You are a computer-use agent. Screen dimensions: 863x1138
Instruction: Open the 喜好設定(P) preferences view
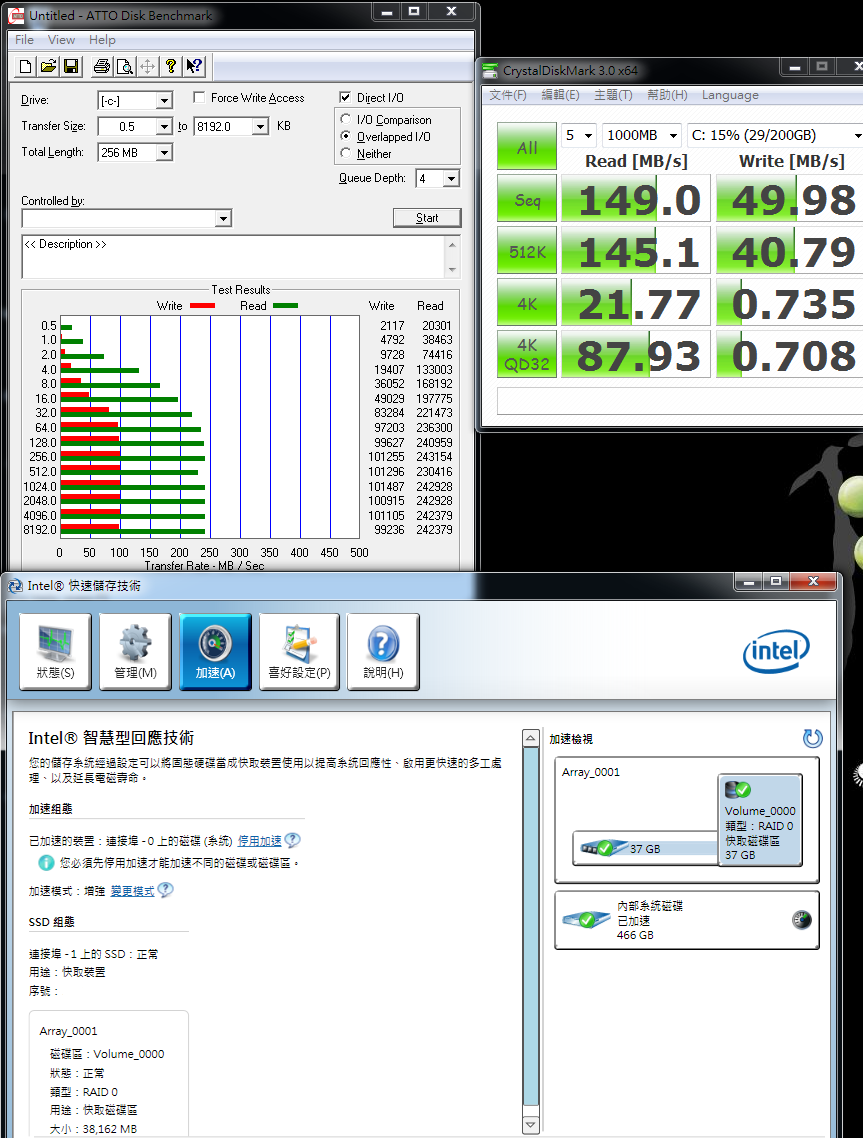point(299,651)
